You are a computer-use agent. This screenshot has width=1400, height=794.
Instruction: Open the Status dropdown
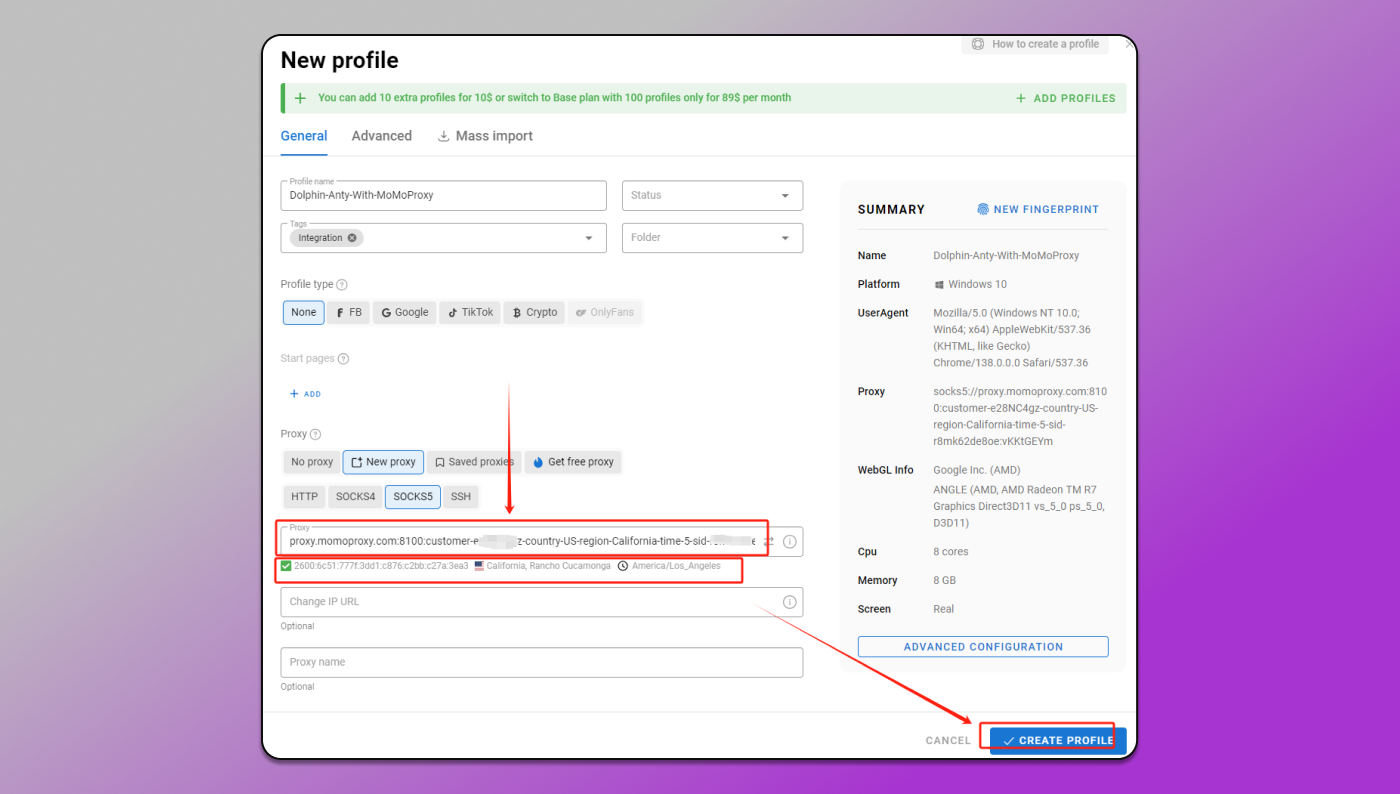(712, 196)
